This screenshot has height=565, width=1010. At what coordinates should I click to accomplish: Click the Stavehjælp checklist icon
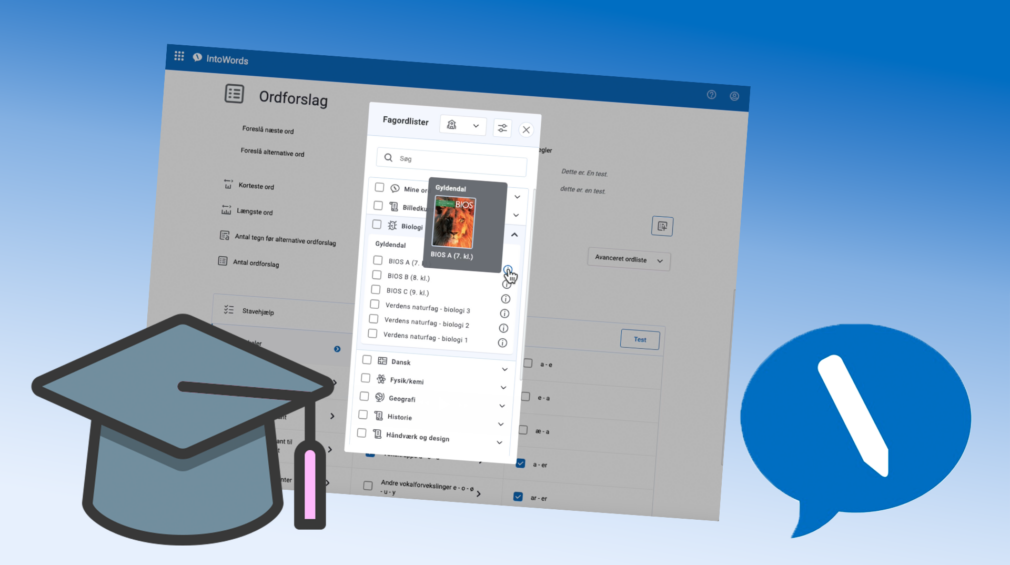[x=229, y=310]
